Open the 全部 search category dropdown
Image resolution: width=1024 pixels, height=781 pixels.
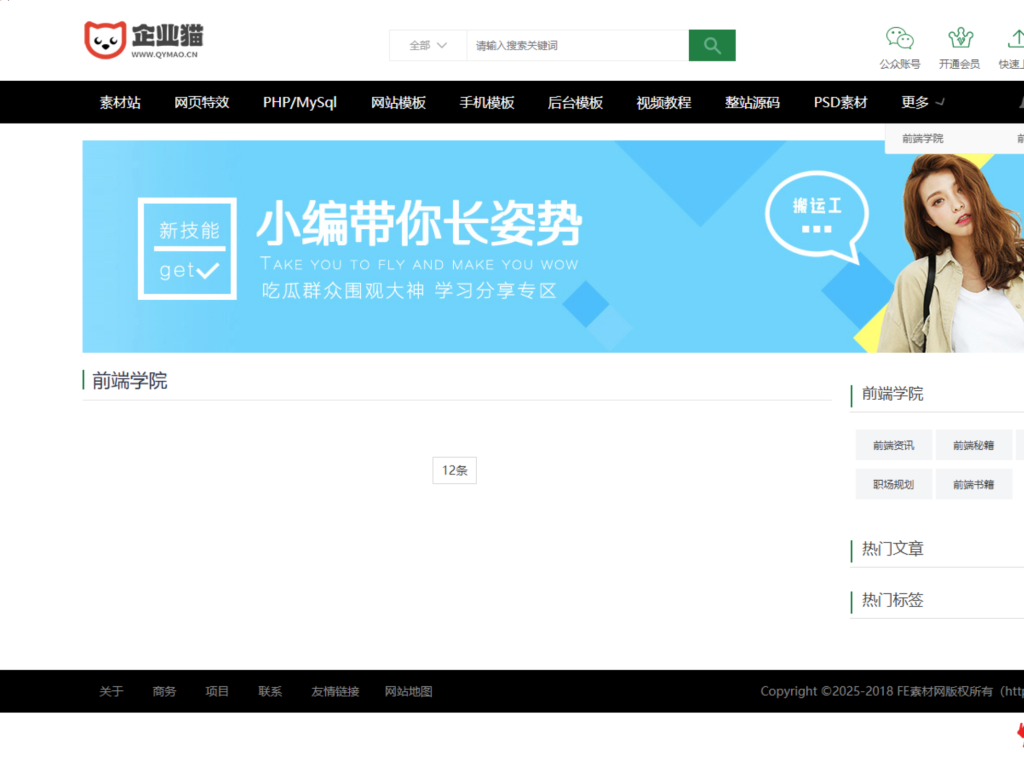tap(427, 45)
